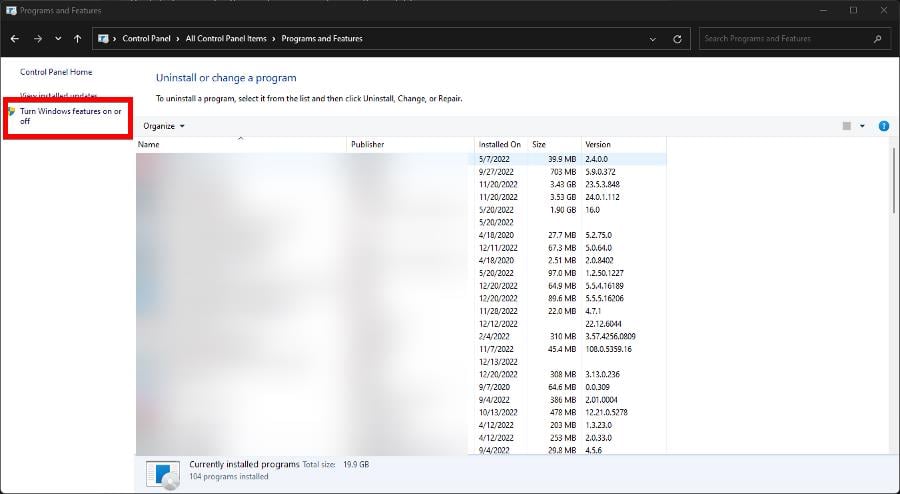Click the shield icon beside Windows features
This screenshot has width=900, height=494.
[x=11, y=111]
